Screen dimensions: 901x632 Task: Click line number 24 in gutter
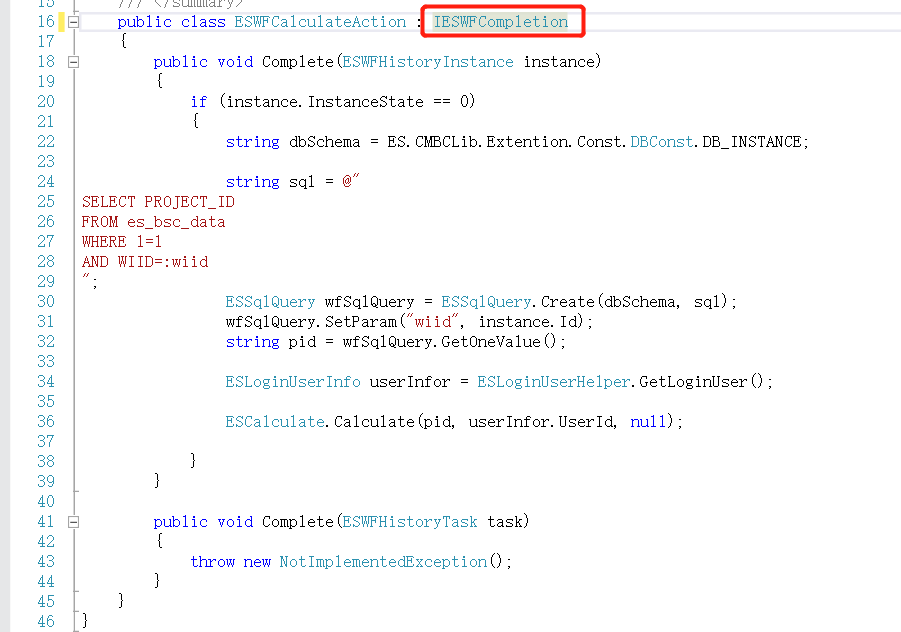coord(46,182)
